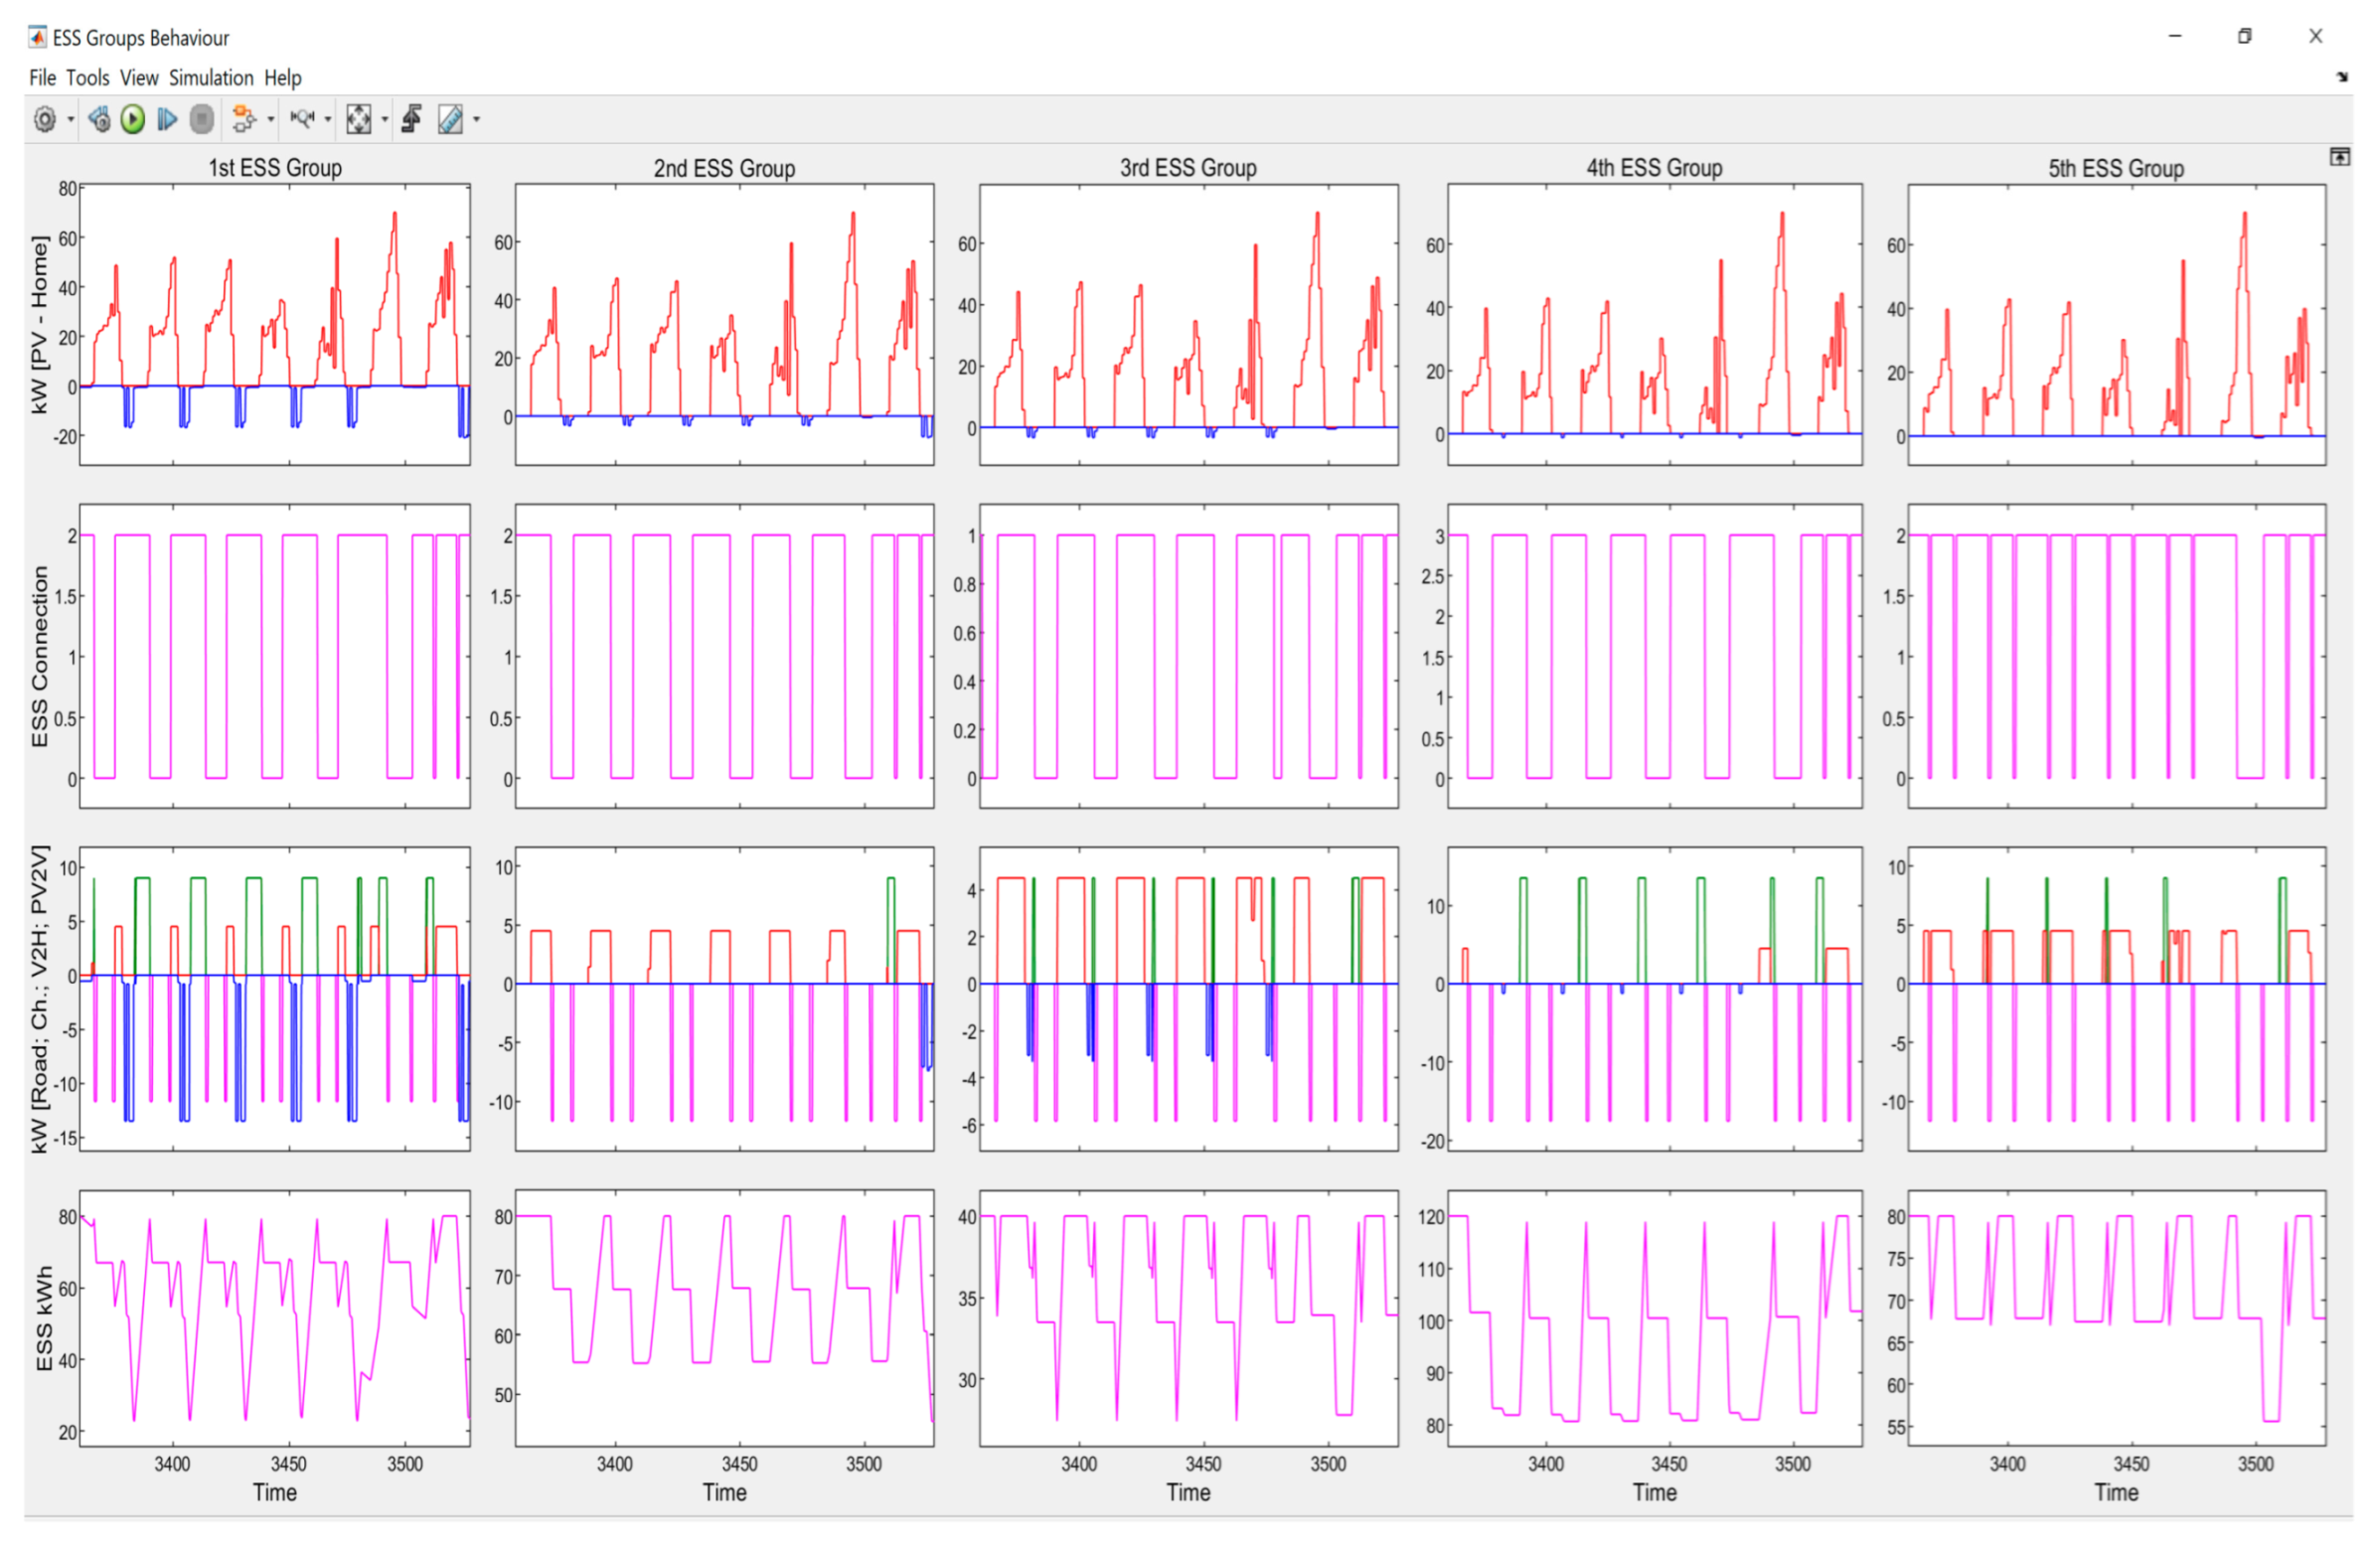
Task: Select the Zoom X-axis magnifier tool
Action: (302, 120)
